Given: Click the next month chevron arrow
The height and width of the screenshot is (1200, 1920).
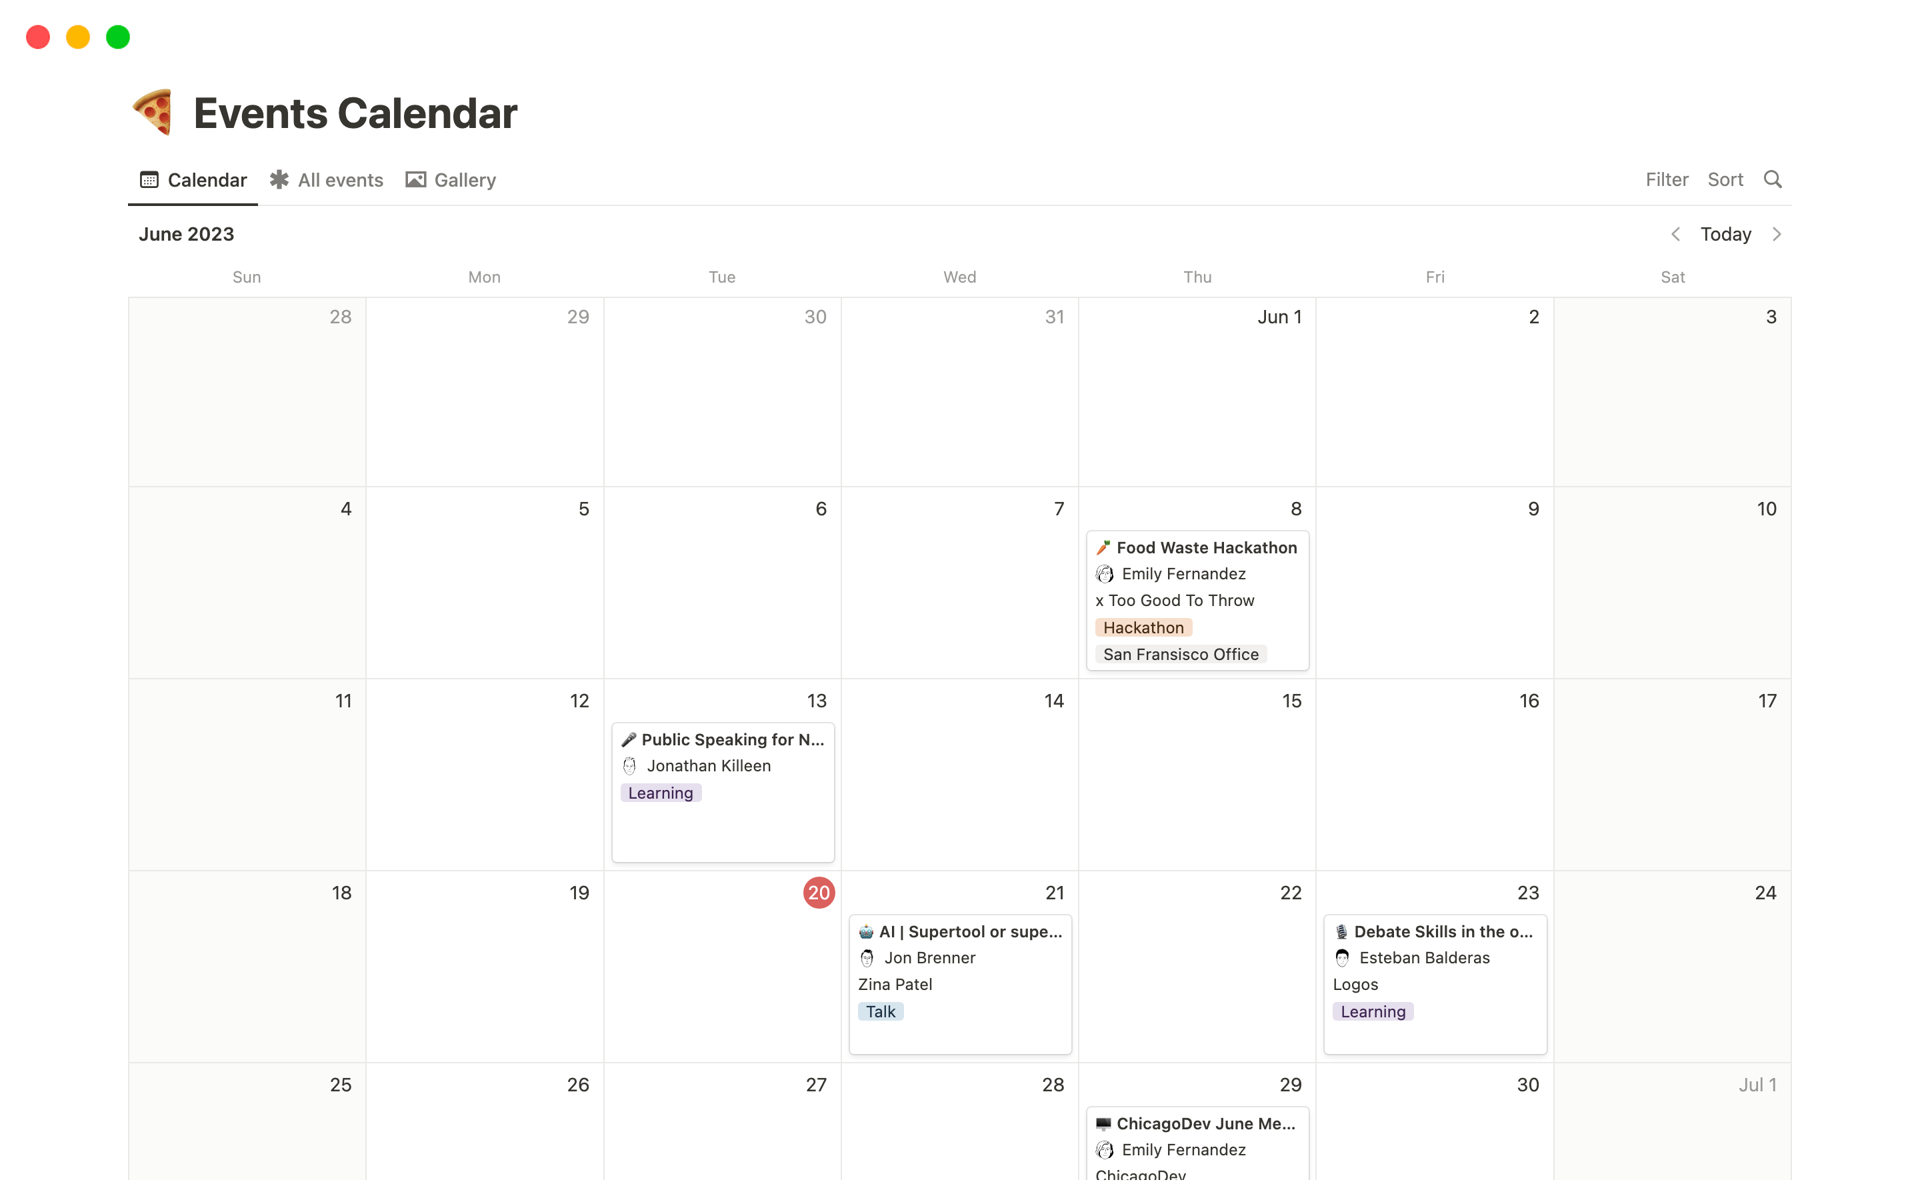Looking at the screenshot, I should click(x=1776, y=234).
